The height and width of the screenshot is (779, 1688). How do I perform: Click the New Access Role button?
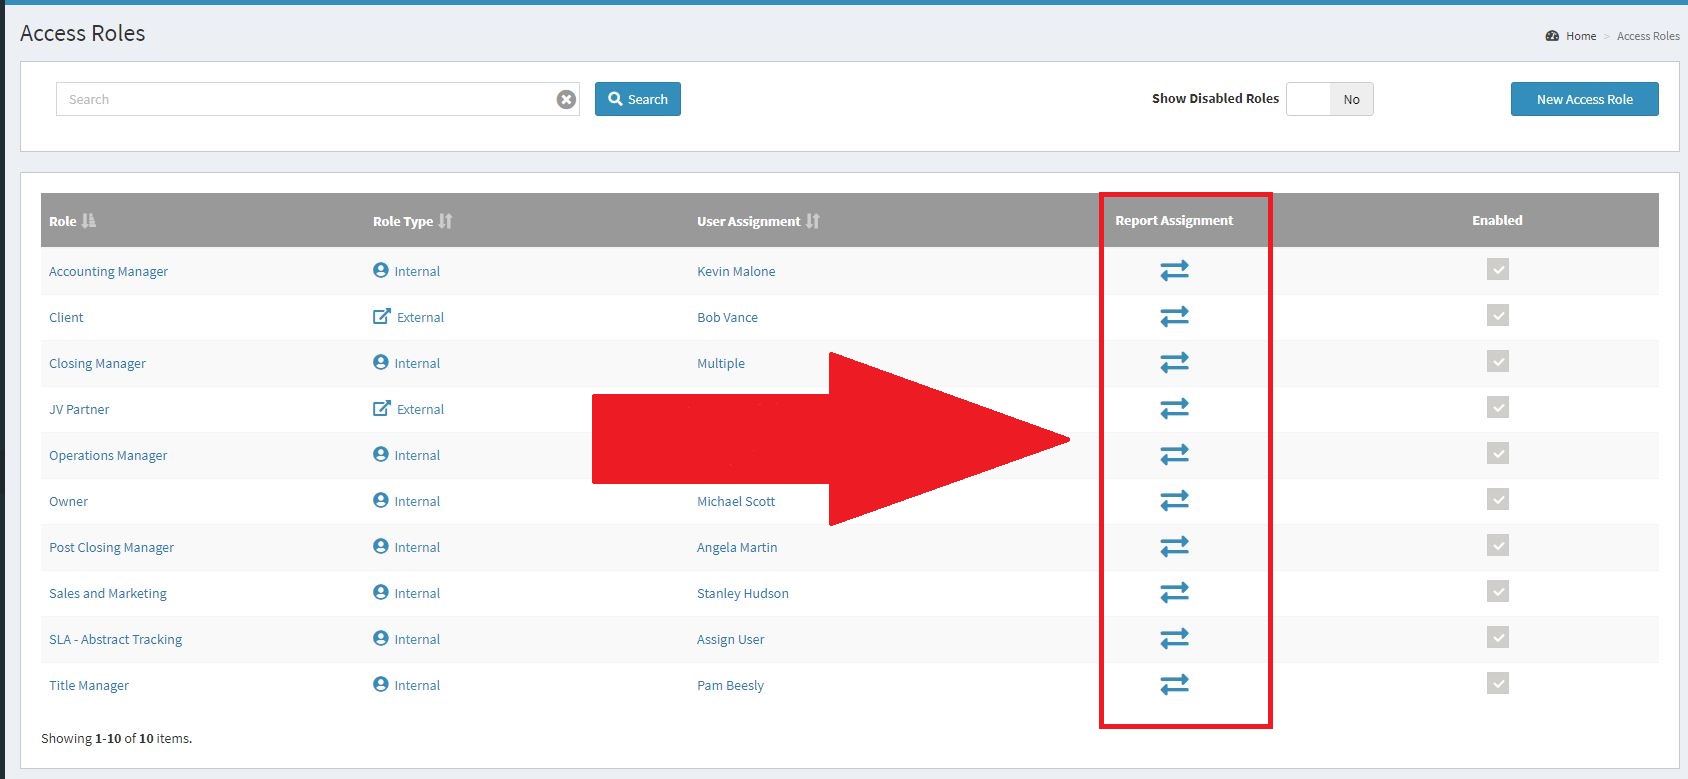tap(1584, 99)
